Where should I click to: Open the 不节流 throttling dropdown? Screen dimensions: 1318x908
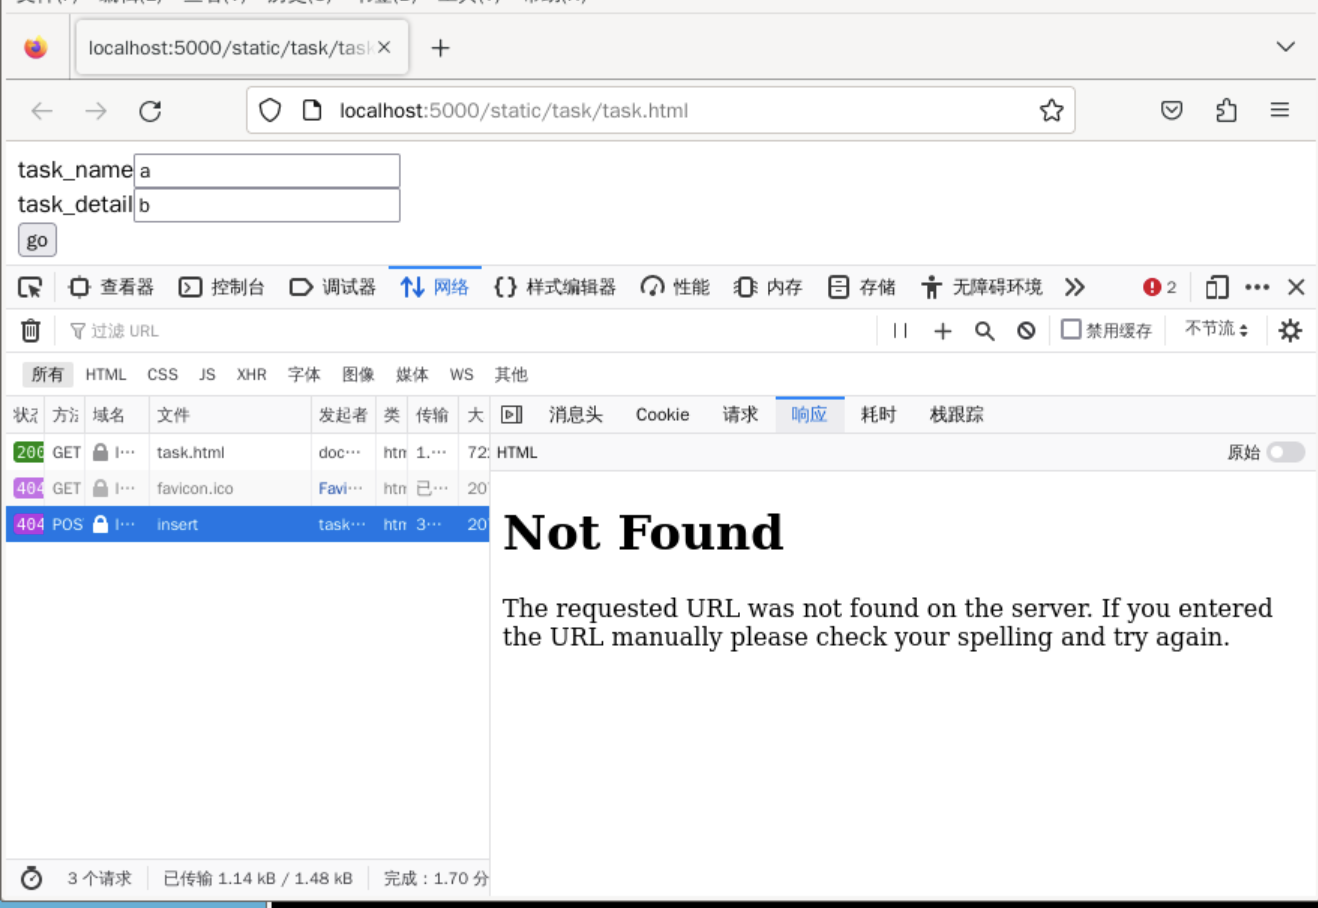(1216, 329)
